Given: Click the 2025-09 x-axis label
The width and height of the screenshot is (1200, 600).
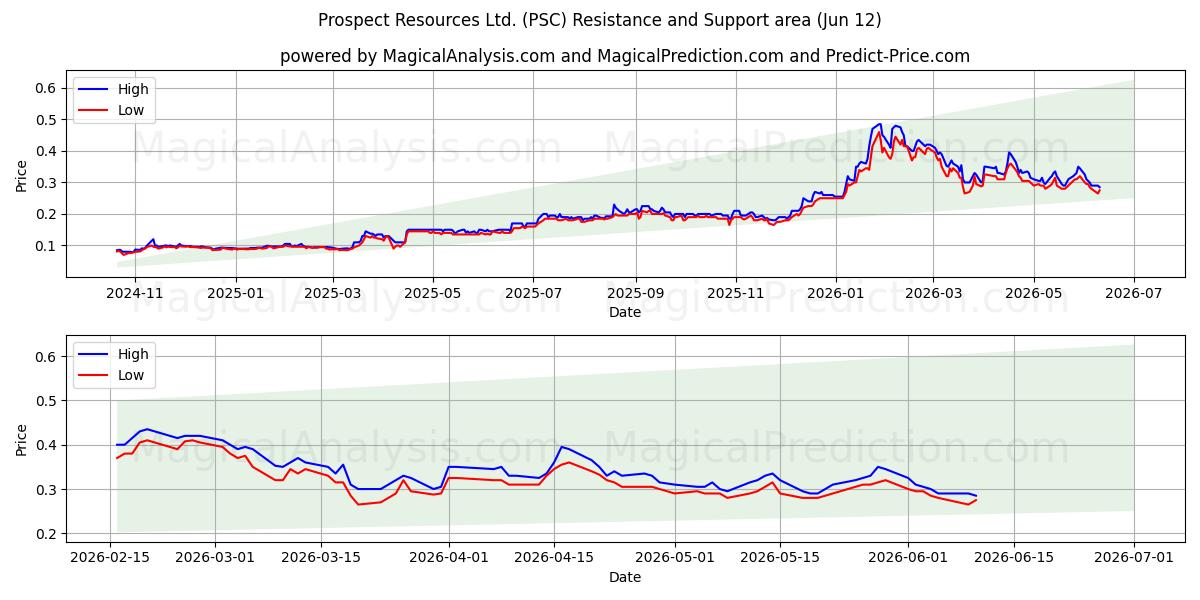Looking at the screenshot, I should coord(636,293).
